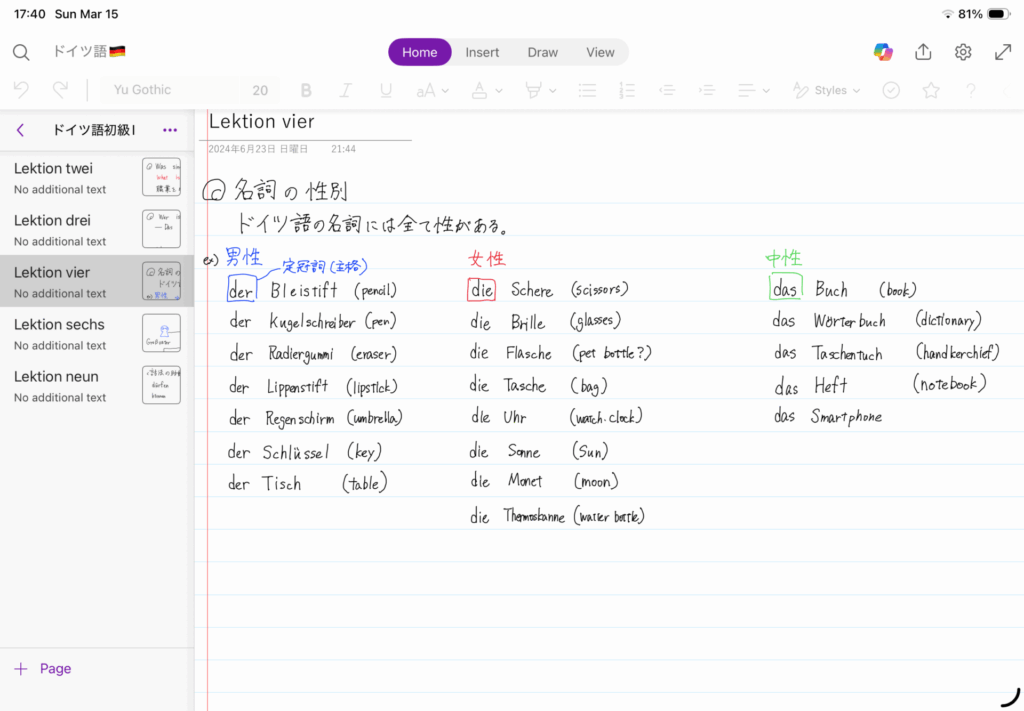Toggle italic formatting
The width and height of the screenshot is (1024, 711).
(x=346, y=90)
